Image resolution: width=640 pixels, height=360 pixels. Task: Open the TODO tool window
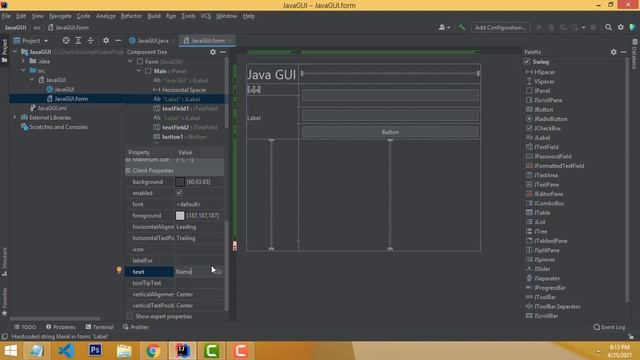(25, 327)
